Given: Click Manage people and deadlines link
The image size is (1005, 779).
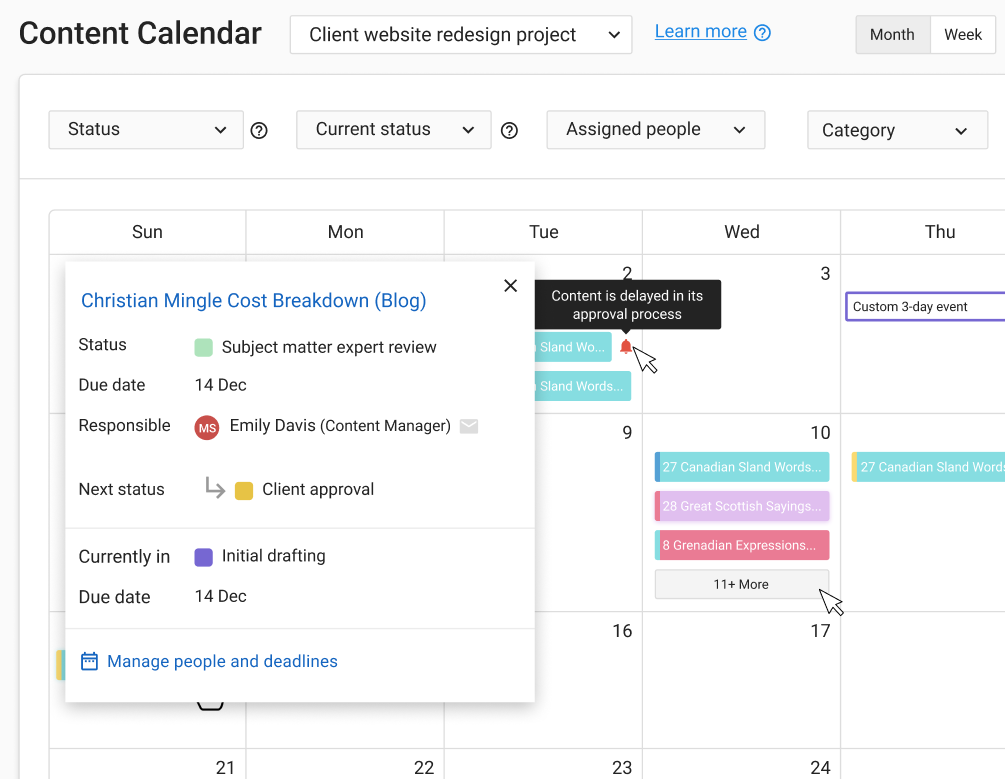Looking at the screenshot, I should (222, 661).
